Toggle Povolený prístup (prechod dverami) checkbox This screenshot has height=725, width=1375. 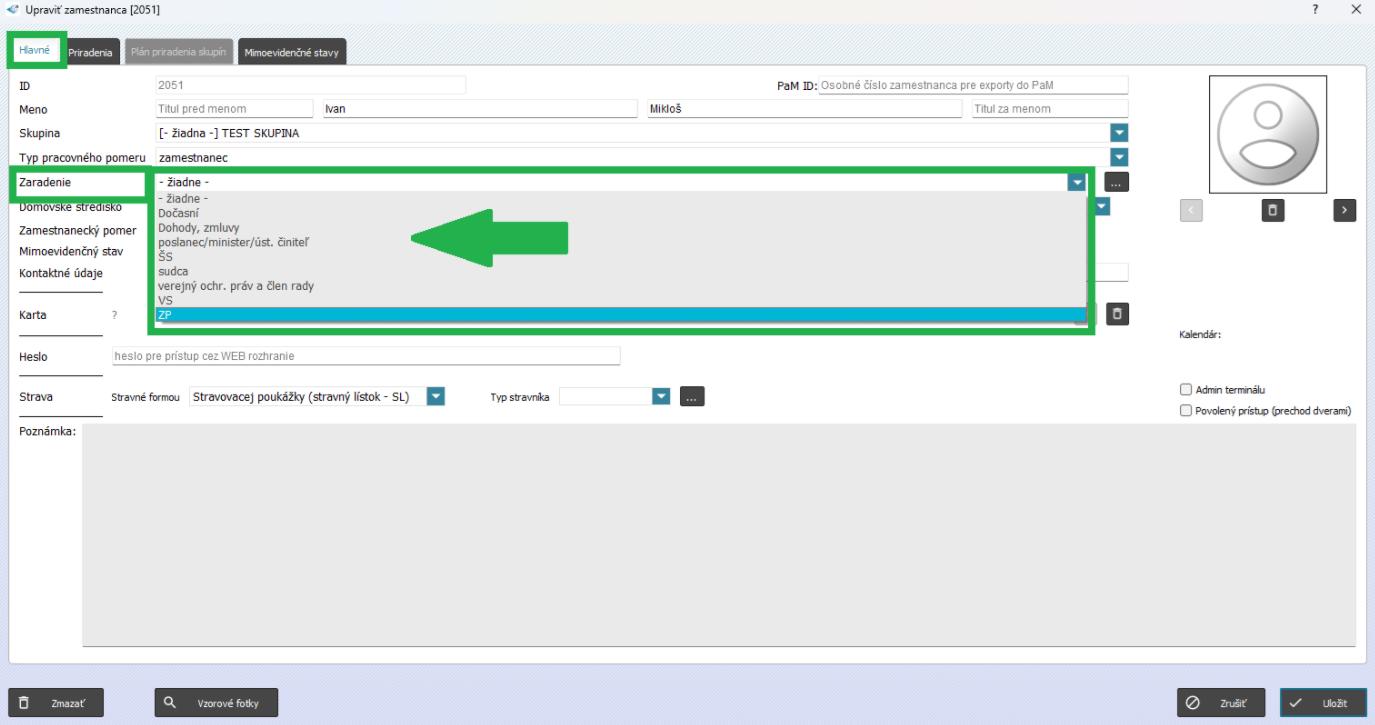[1186, 410]
